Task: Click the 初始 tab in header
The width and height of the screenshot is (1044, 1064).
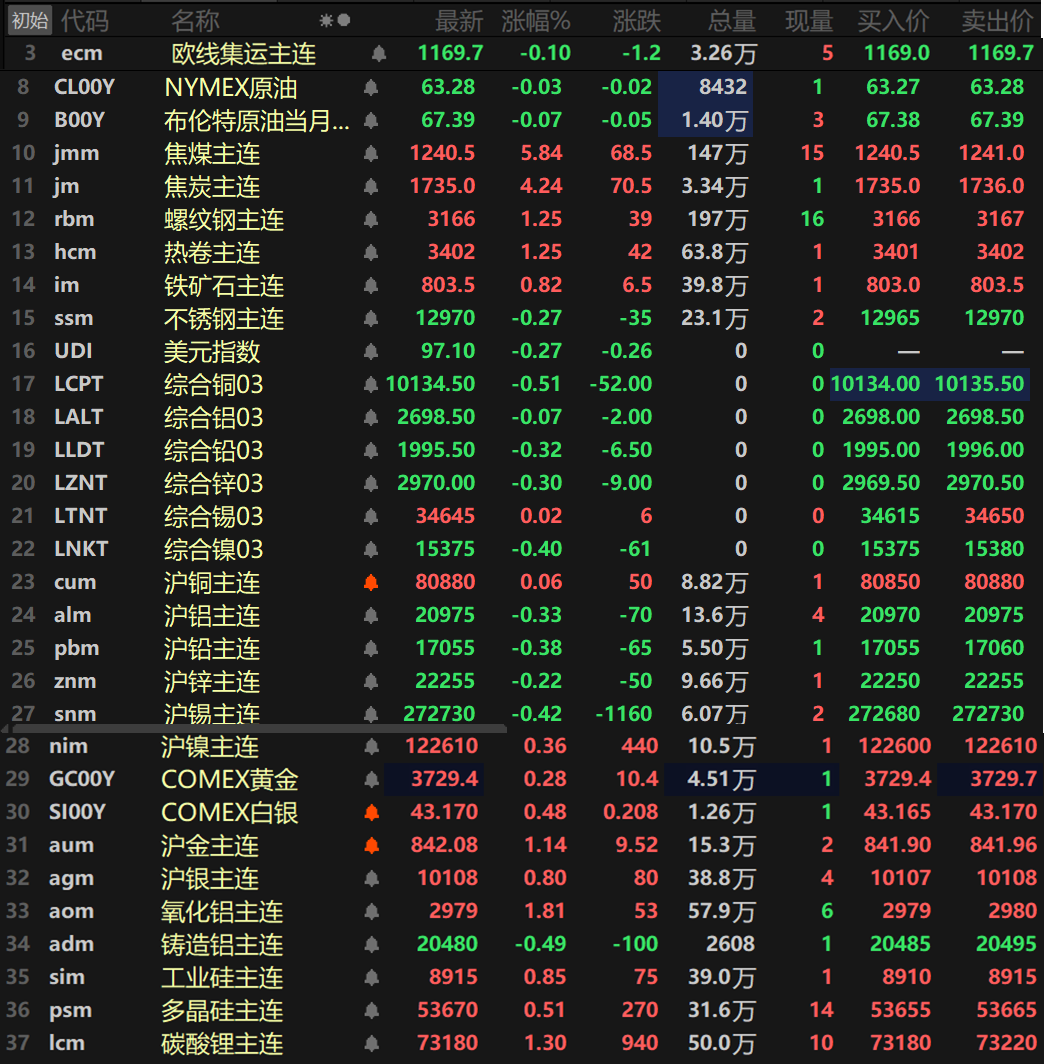Action: click(x=29, y=20)
